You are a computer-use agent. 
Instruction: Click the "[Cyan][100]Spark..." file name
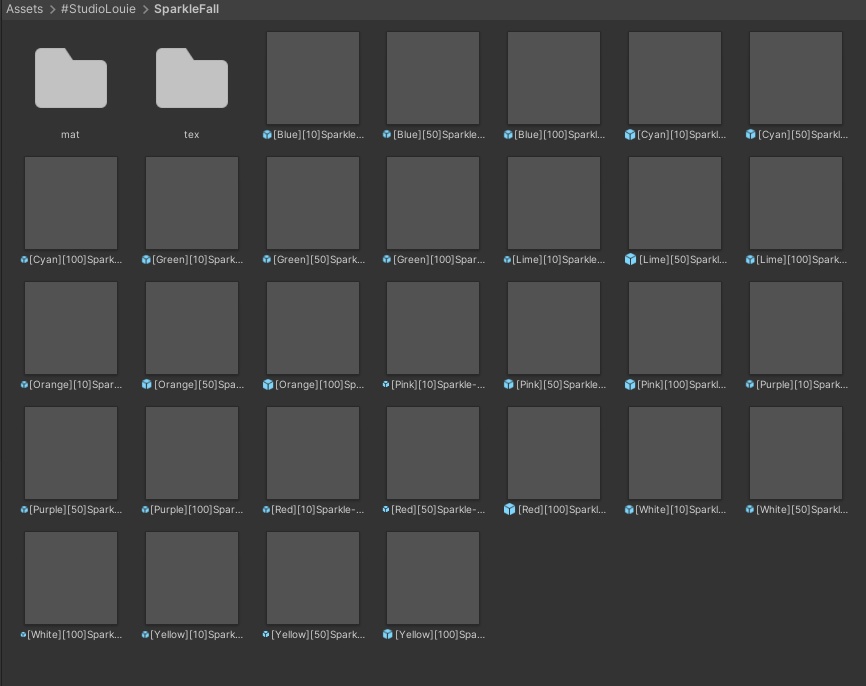click(x=75, y=260)
